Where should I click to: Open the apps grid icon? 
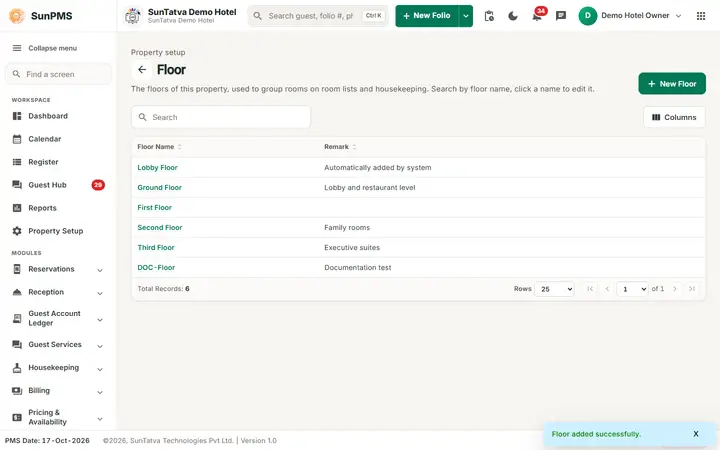click(x=701, y=16)
